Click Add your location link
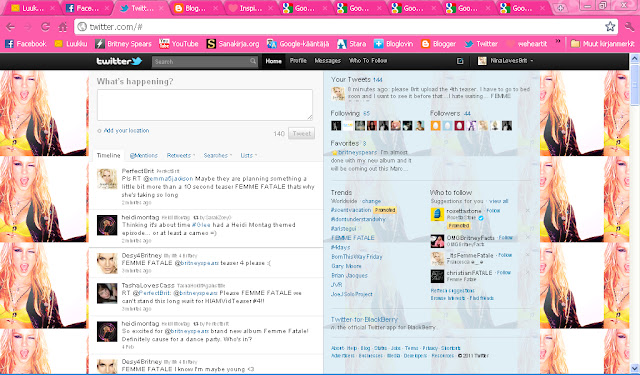Image resolution: width=640 pixels, height=375 pixels. click(x=127, y=131)
